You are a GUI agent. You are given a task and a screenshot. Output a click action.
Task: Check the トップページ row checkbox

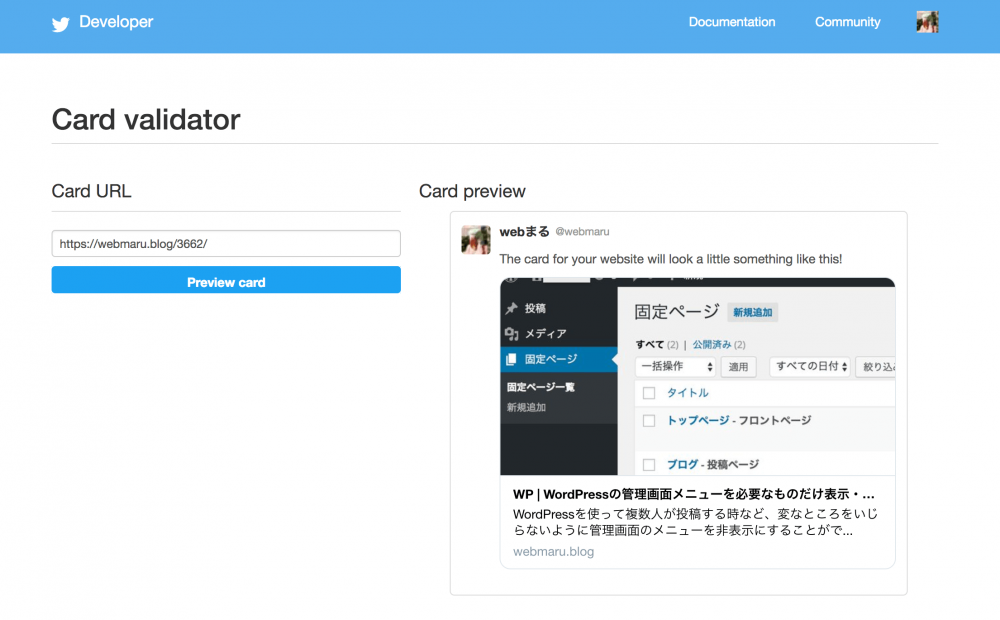(649, 421)
